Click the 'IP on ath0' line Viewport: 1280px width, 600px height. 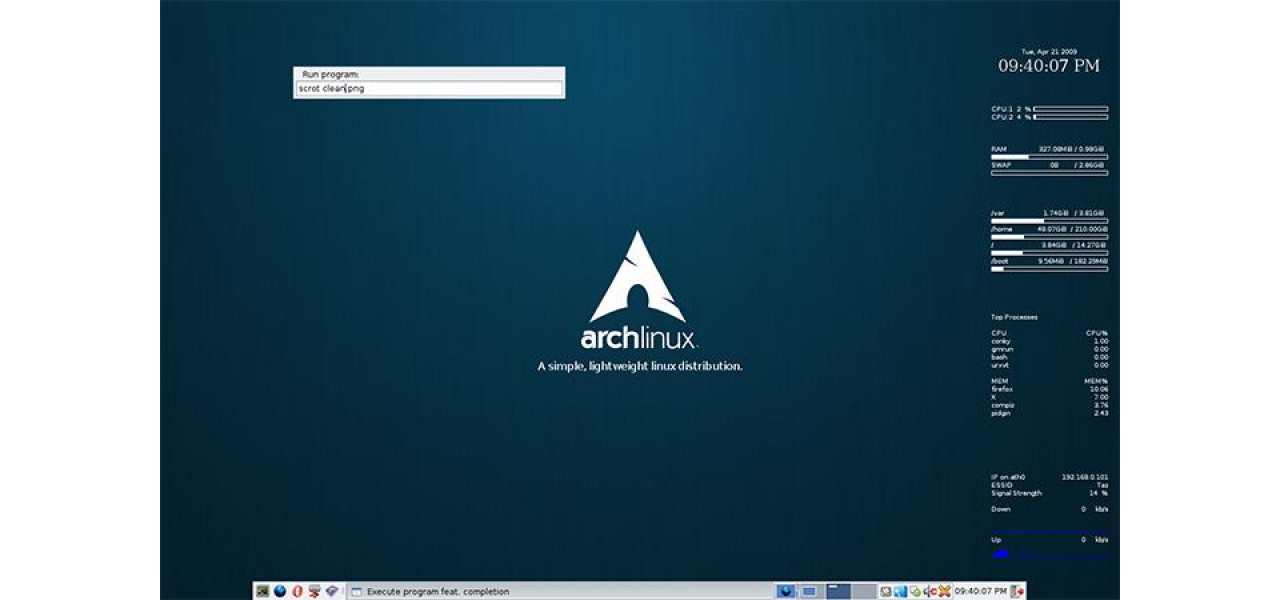(x=1049, y=477)
